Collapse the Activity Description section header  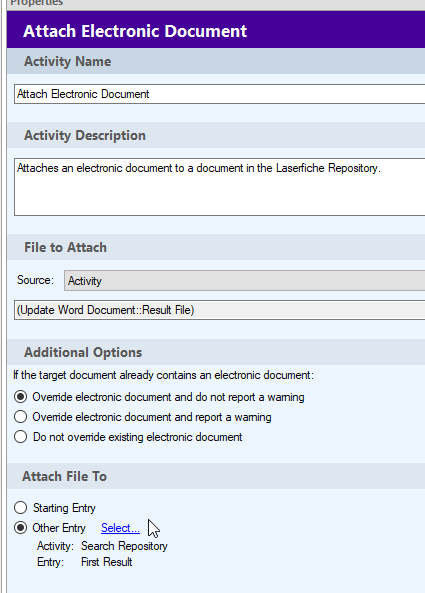pos(216,135)
